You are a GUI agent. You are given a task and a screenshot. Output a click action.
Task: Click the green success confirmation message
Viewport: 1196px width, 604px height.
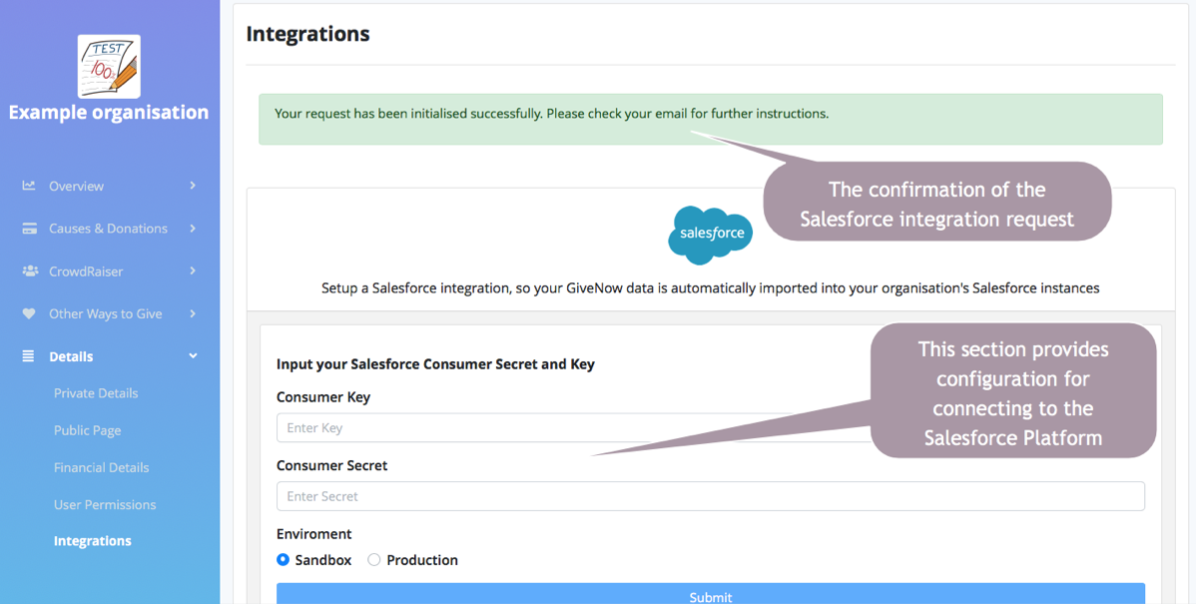(711, 119)
